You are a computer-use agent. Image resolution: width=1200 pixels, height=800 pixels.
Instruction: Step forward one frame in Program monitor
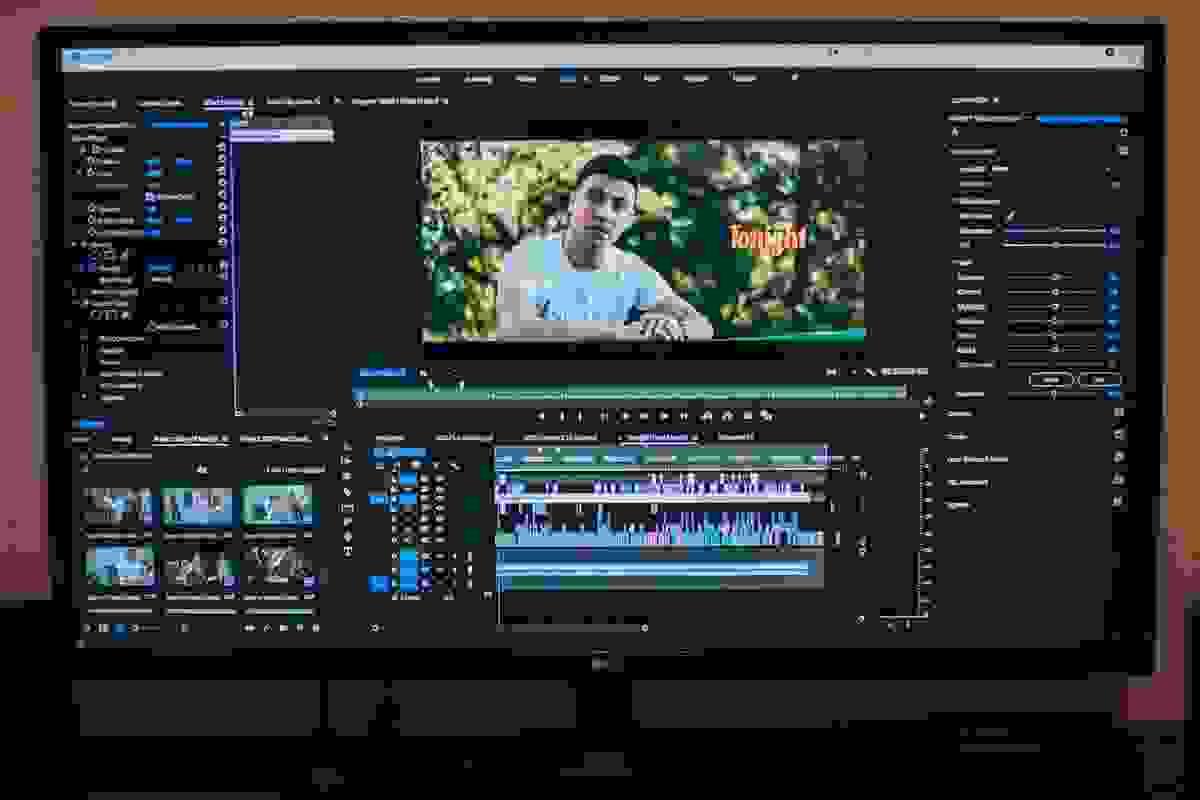[665, 416]
